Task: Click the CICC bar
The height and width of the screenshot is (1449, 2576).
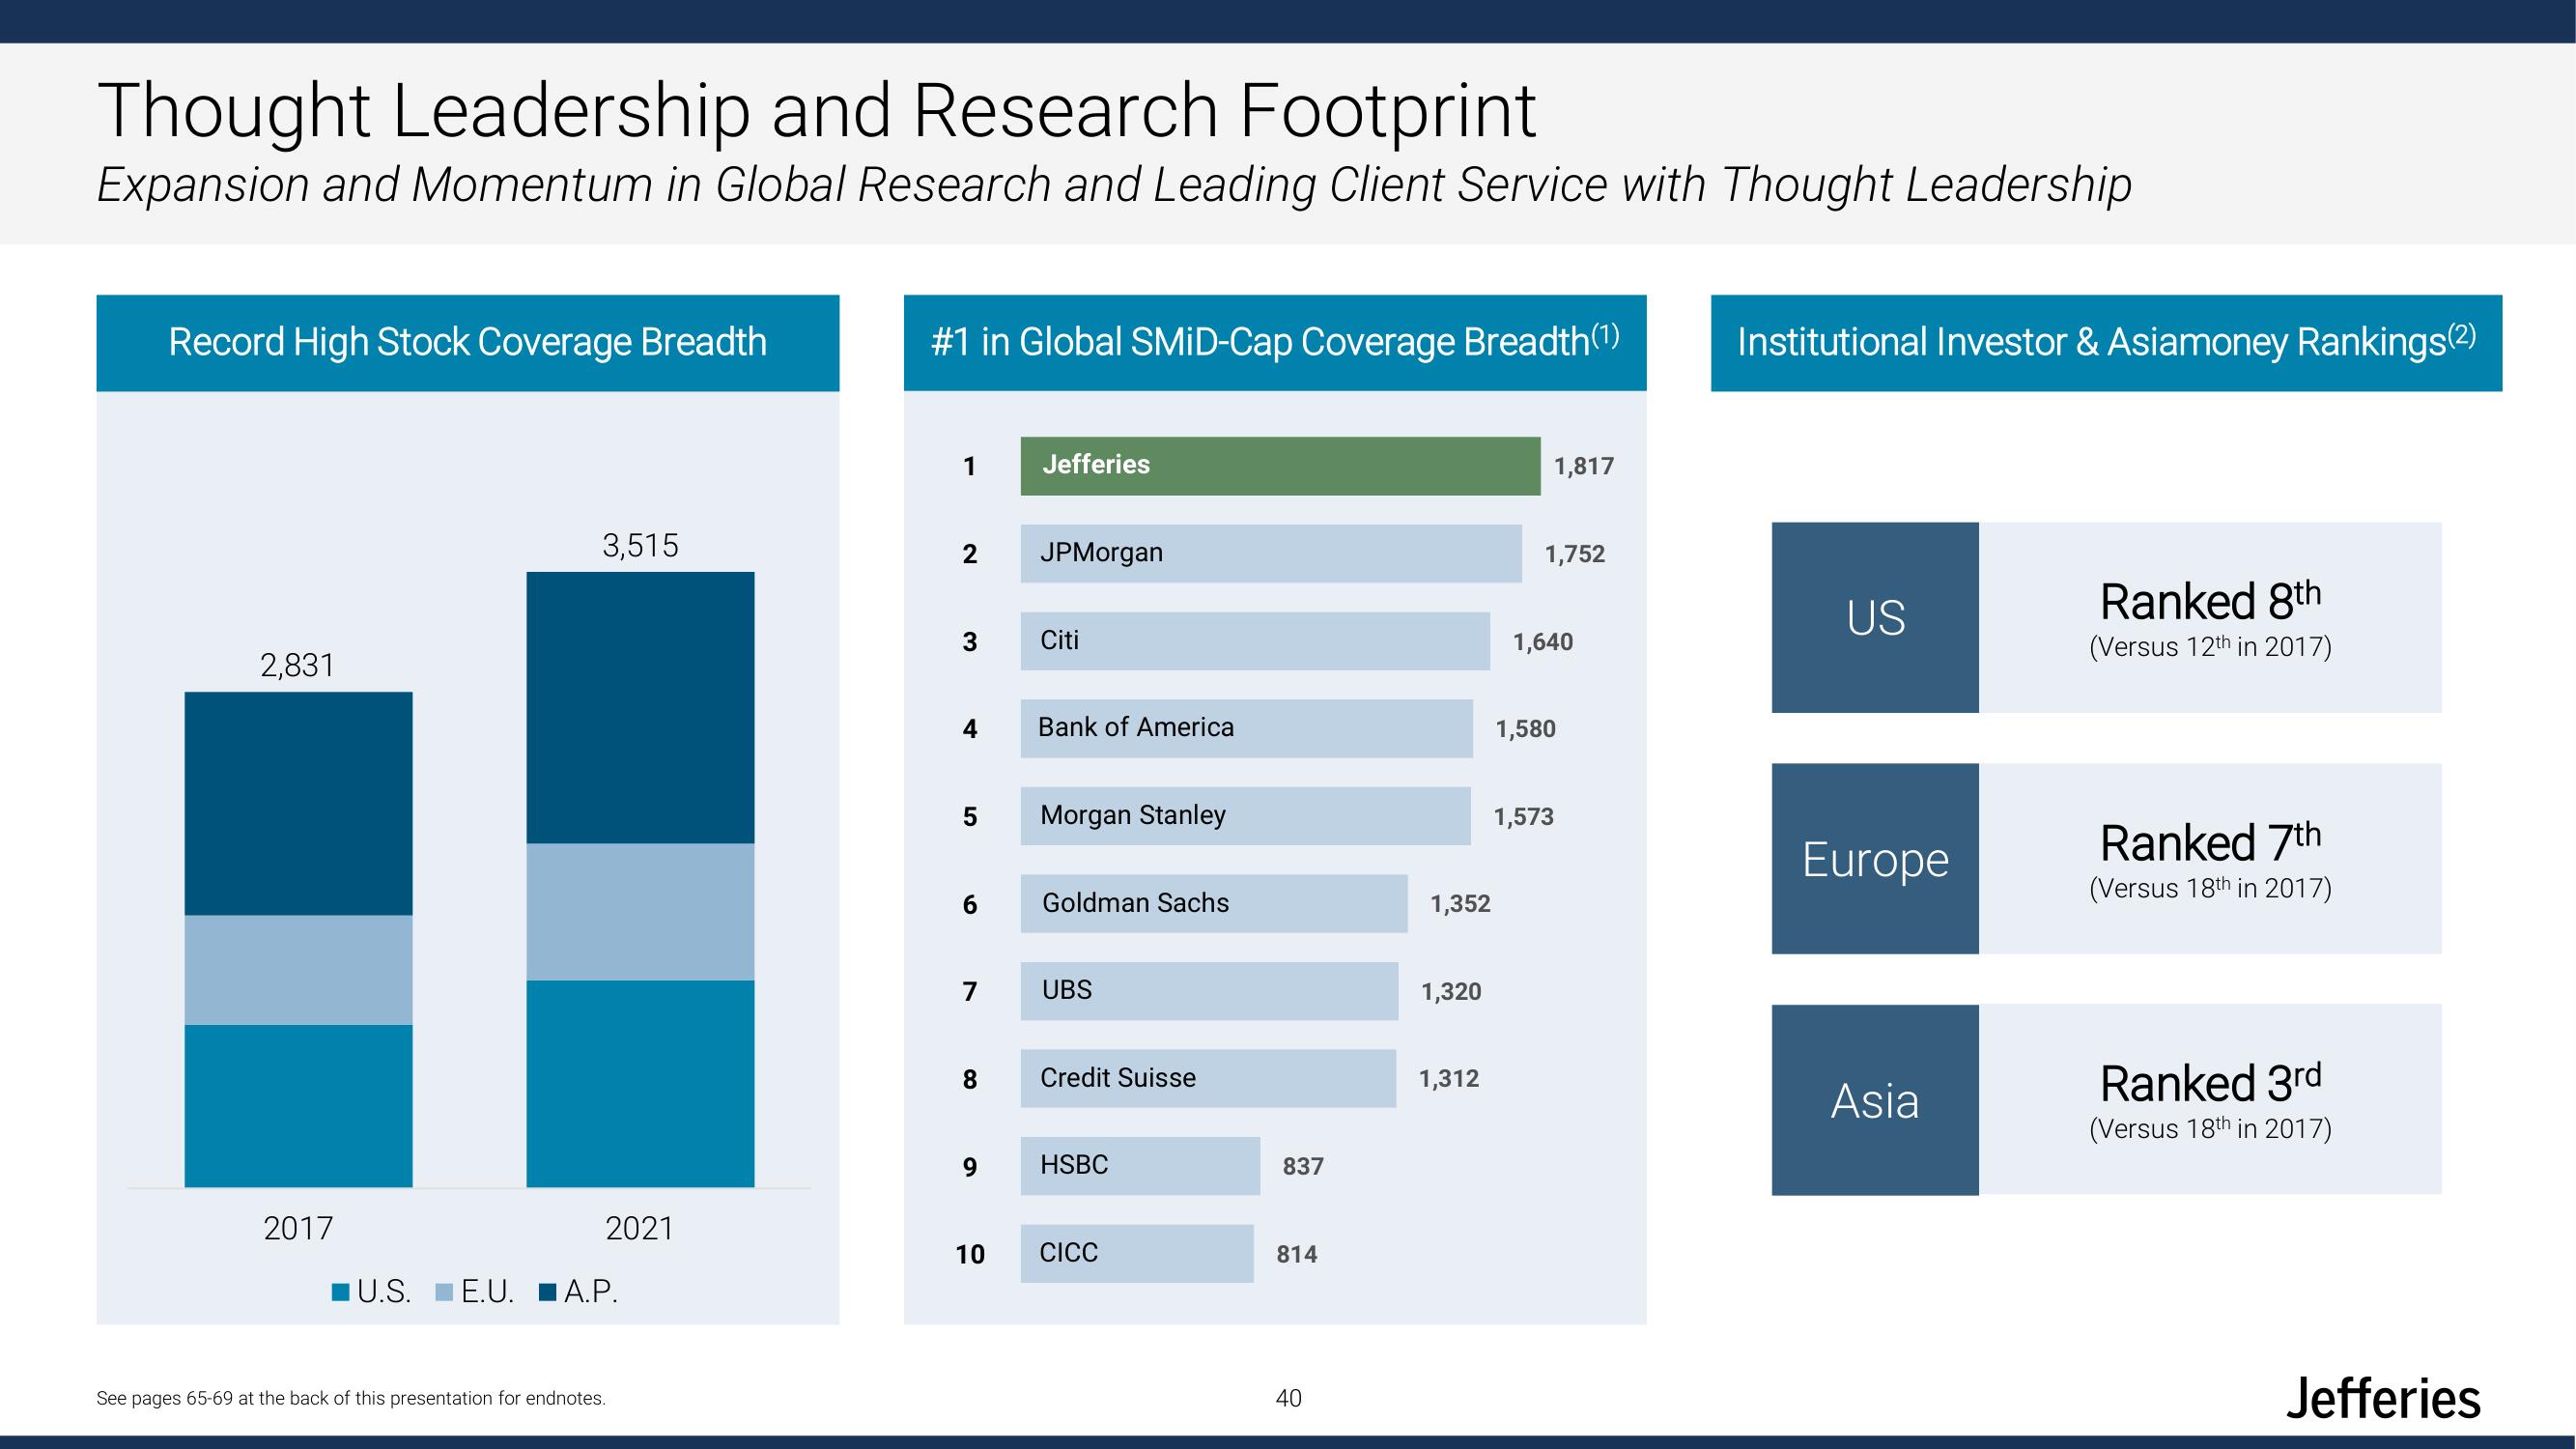Action: point(1137,1253)
